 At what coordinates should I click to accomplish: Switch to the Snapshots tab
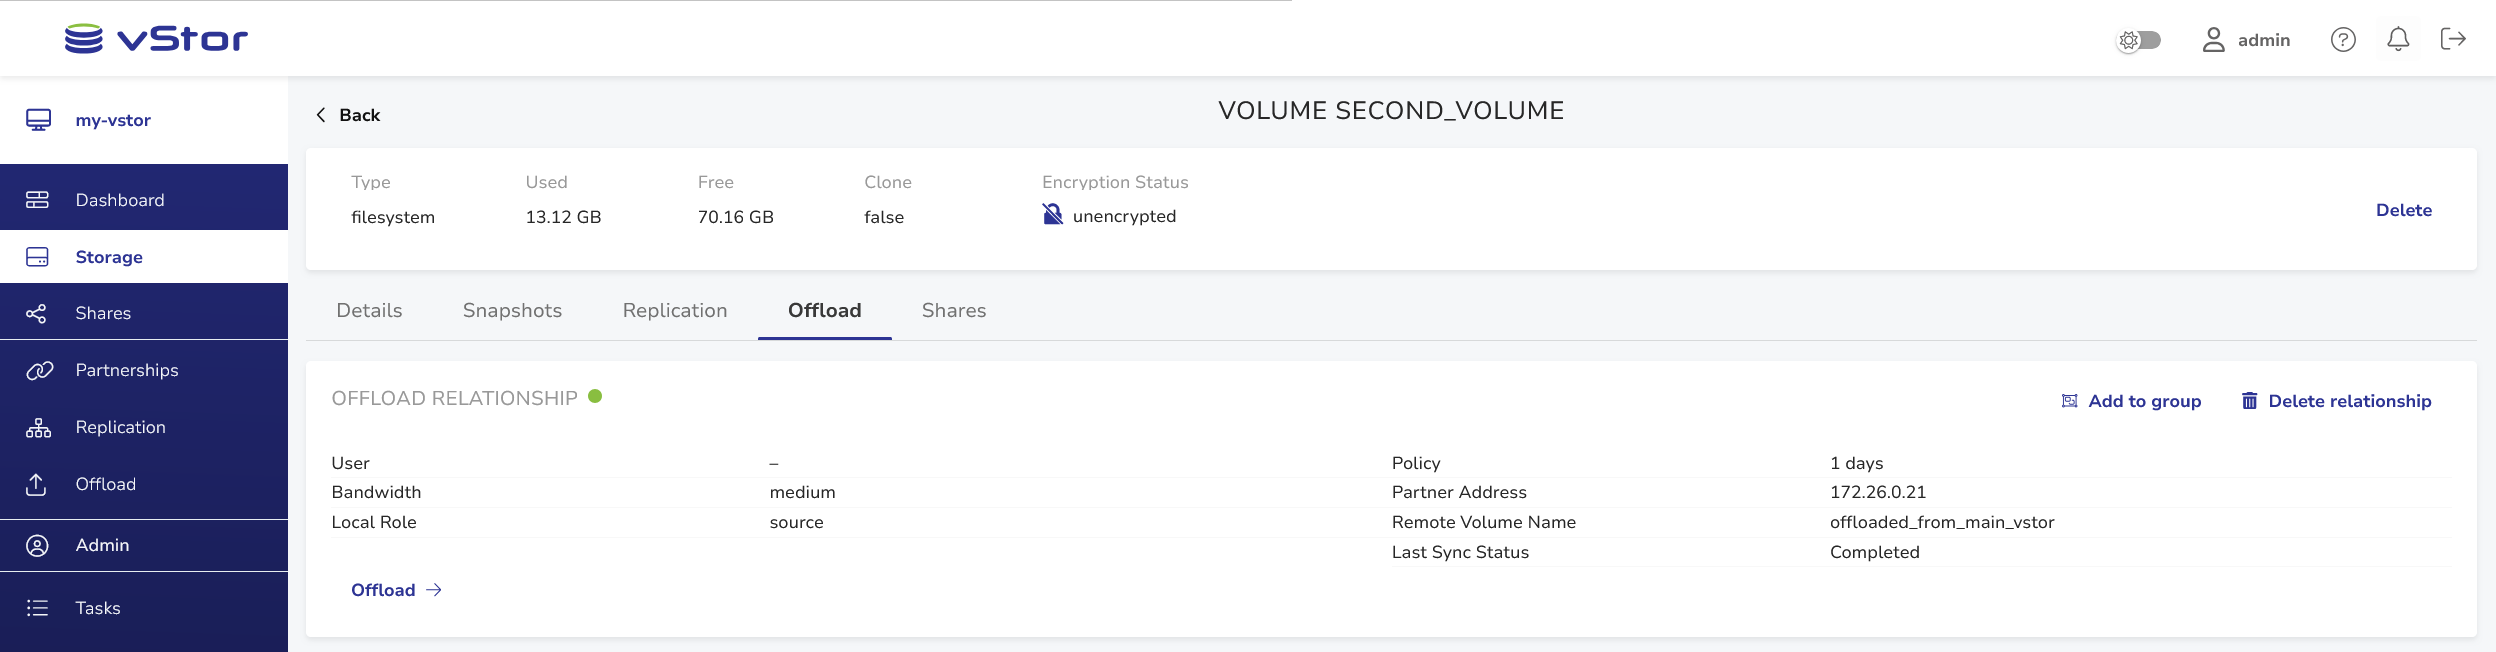[512, 311]
